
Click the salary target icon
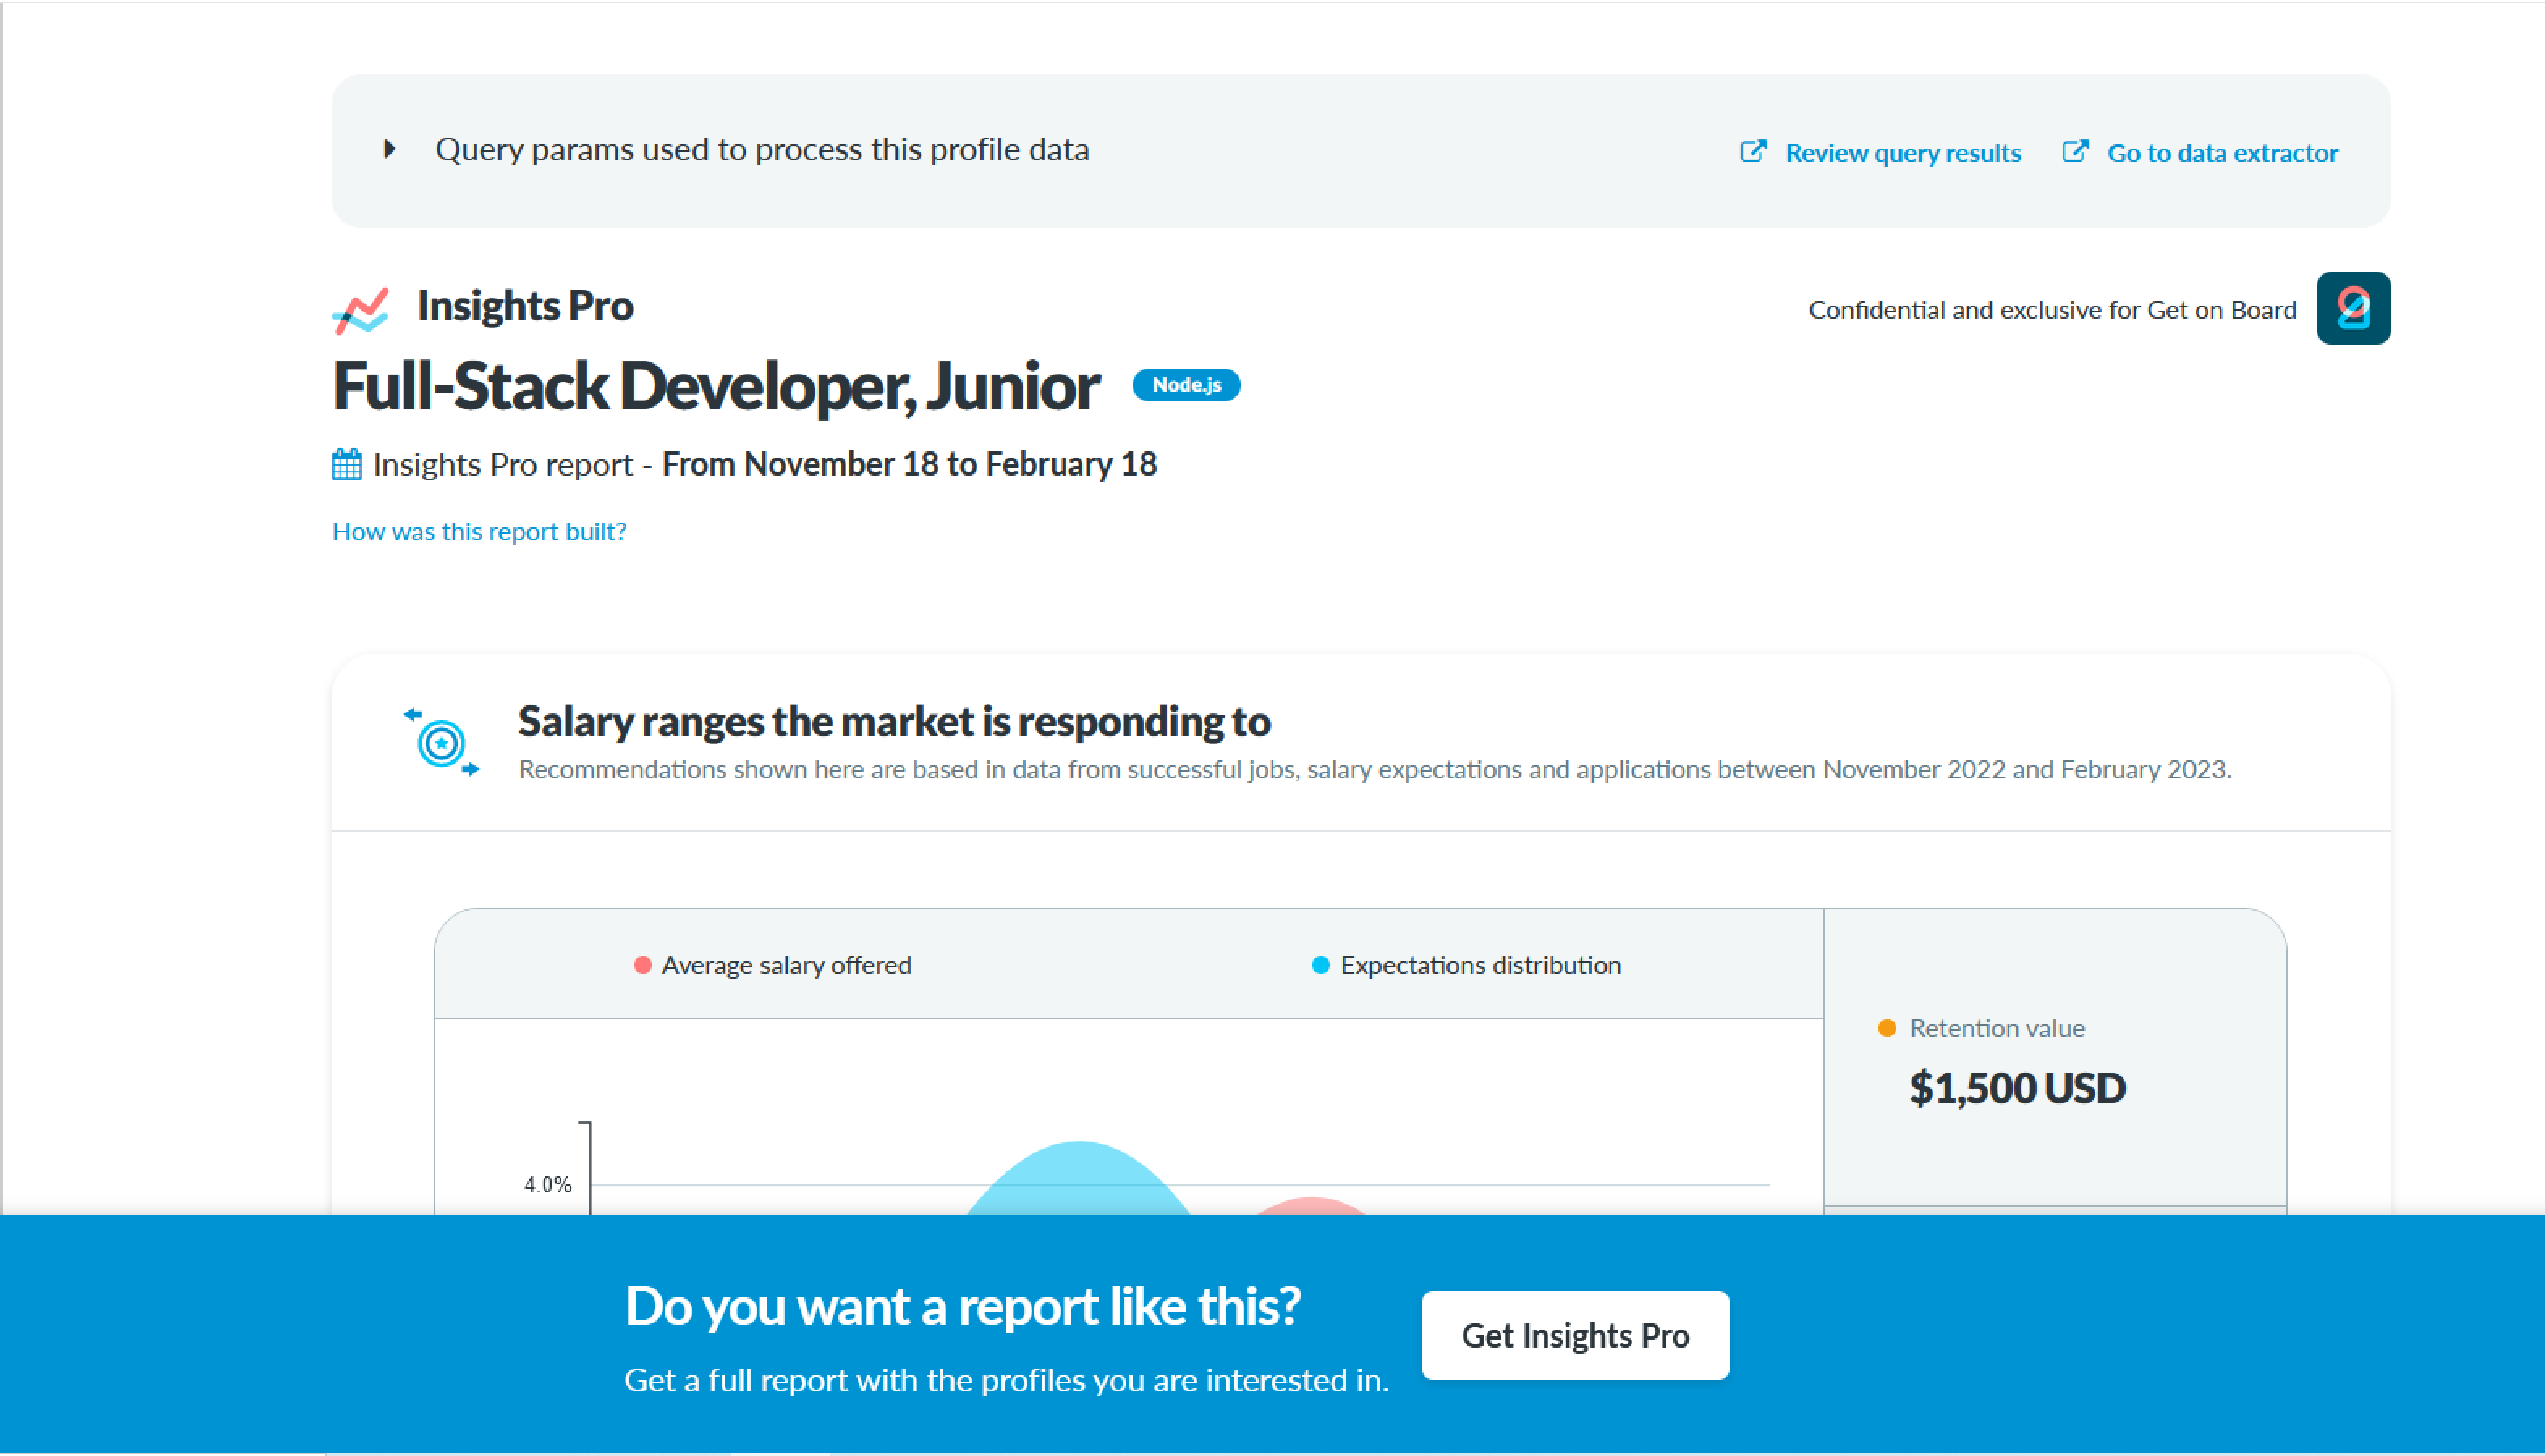point(441,742)
